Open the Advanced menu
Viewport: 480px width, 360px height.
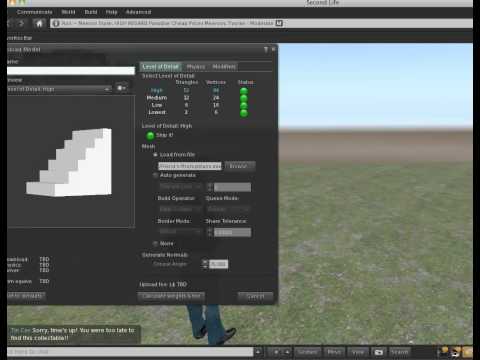[x=138, y=12]
